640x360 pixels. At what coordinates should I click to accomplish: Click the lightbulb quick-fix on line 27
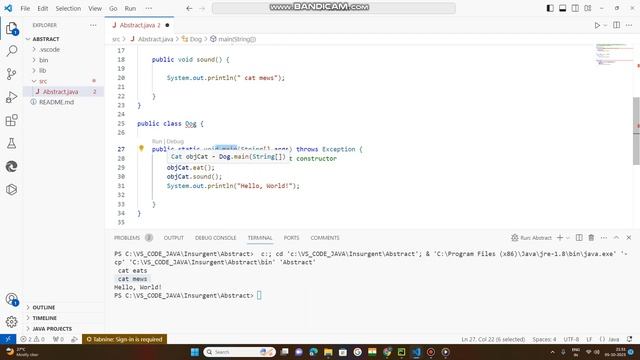(x=141, y=149)
